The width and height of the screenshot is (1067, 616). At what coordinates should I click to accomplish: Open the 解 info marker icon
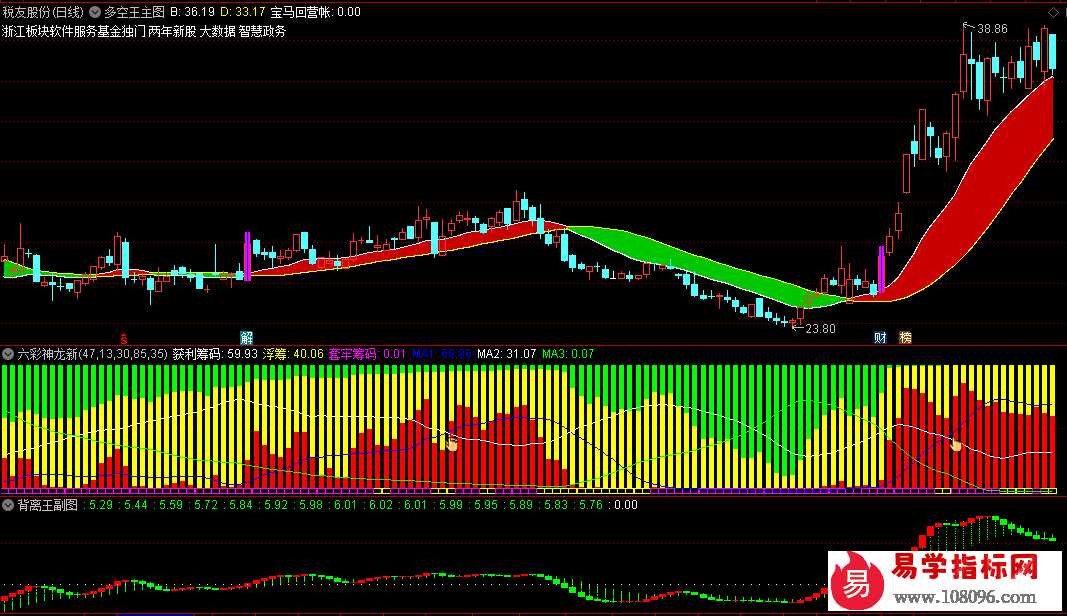tap(246, 337)
